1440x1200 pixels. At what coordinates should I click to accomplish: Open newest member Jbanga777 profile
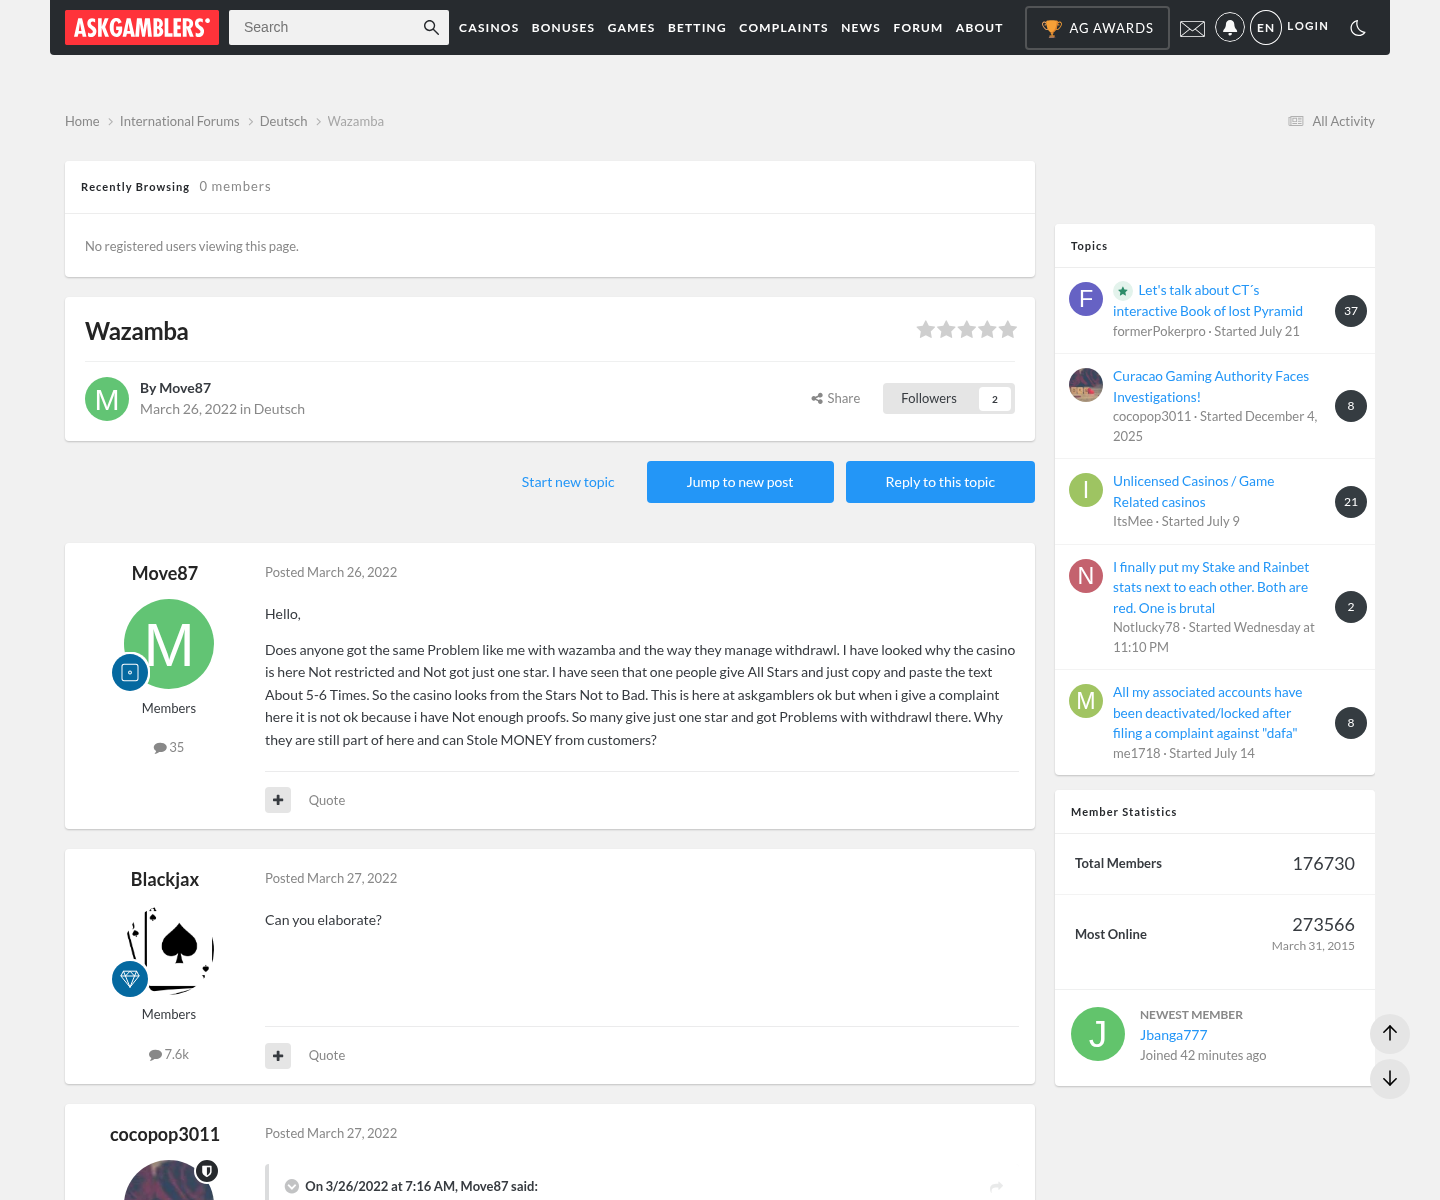[1174, 1035]
